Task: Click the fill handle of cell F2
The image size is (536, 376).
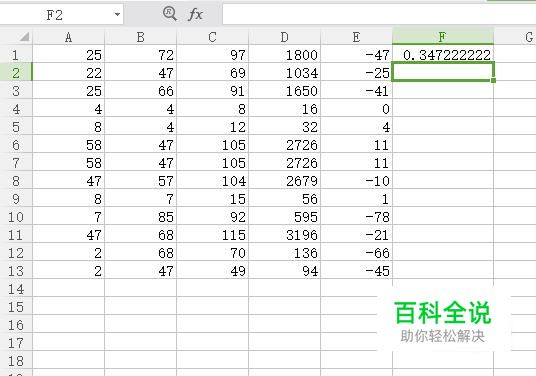Action: tap(493, 80)
